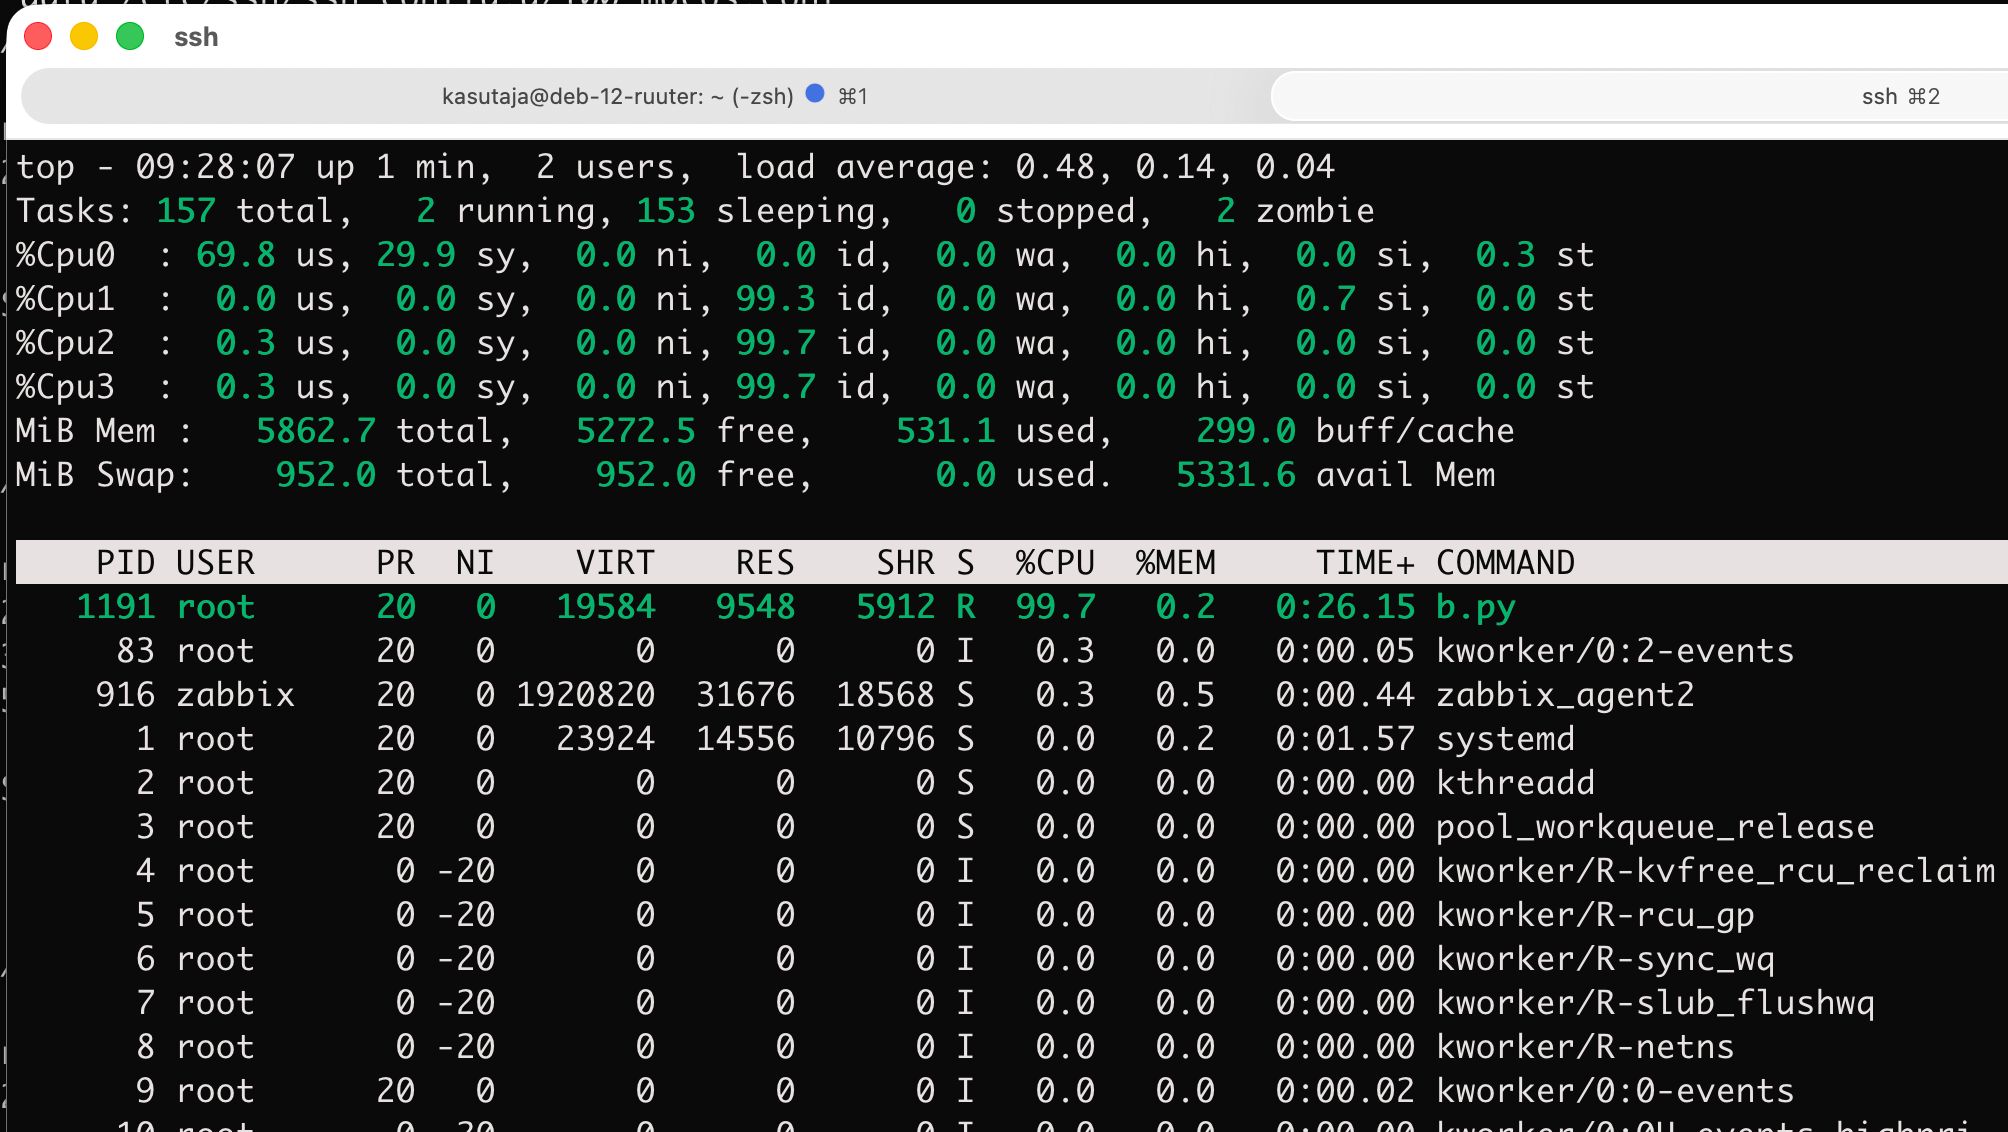Click the zabbix user entry

point(235,695)
